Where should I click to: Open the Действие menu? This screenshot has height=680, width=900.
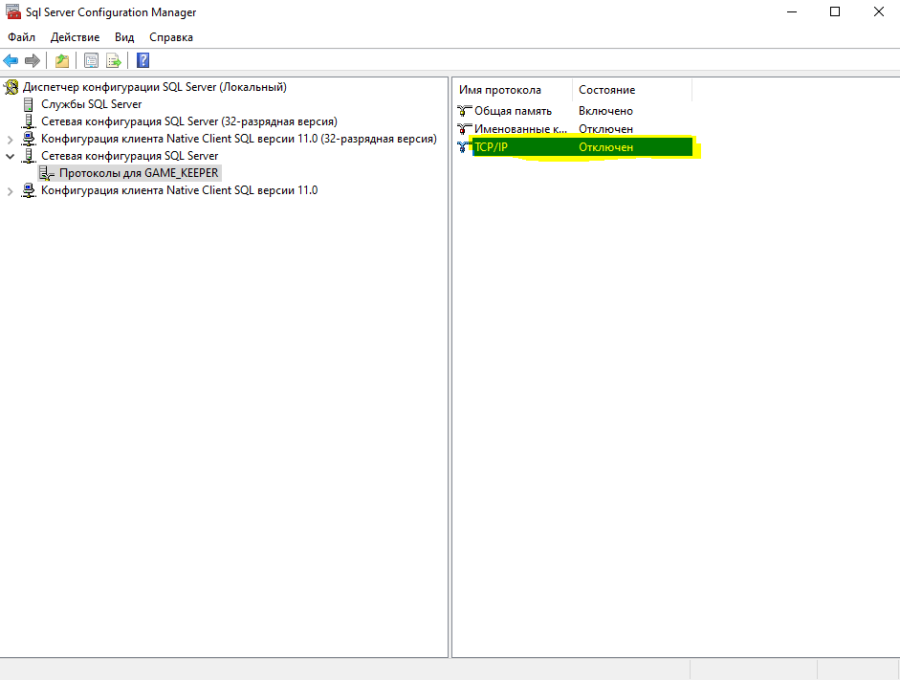click(x=75, y=37)
